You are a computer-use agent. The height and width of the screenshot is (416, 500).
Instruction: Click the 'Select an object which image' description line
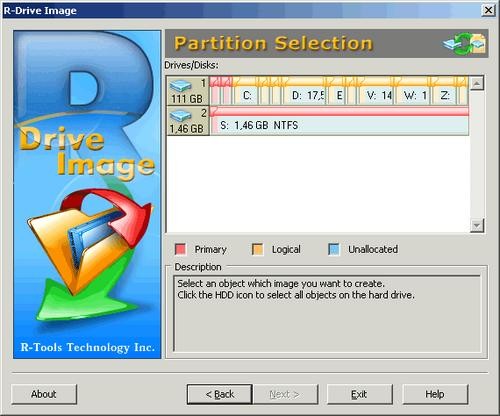point(281,284)
